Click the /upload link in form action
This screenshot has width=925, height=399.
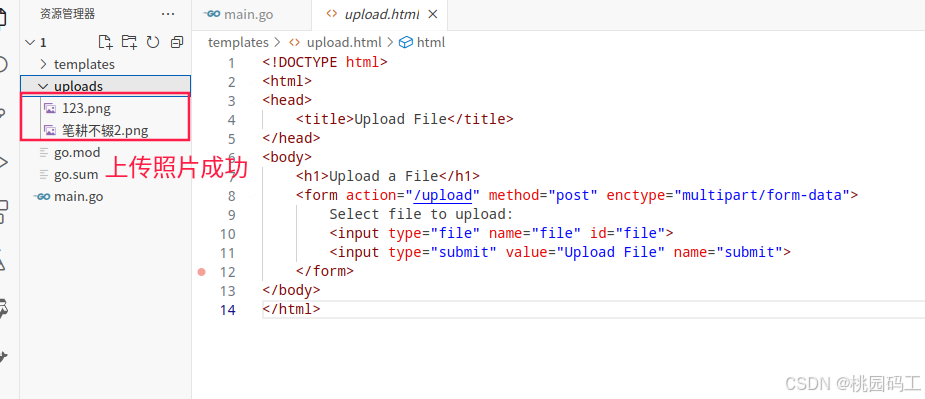point(442,195)
